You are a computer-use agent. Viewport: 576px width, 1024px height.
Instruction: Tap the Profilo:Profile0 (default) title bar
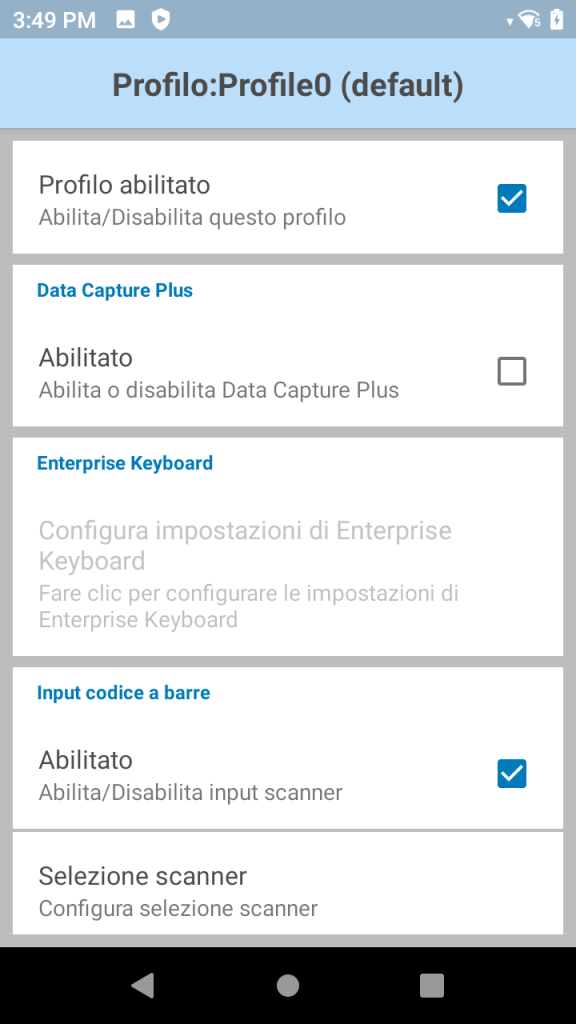(288, 85)
